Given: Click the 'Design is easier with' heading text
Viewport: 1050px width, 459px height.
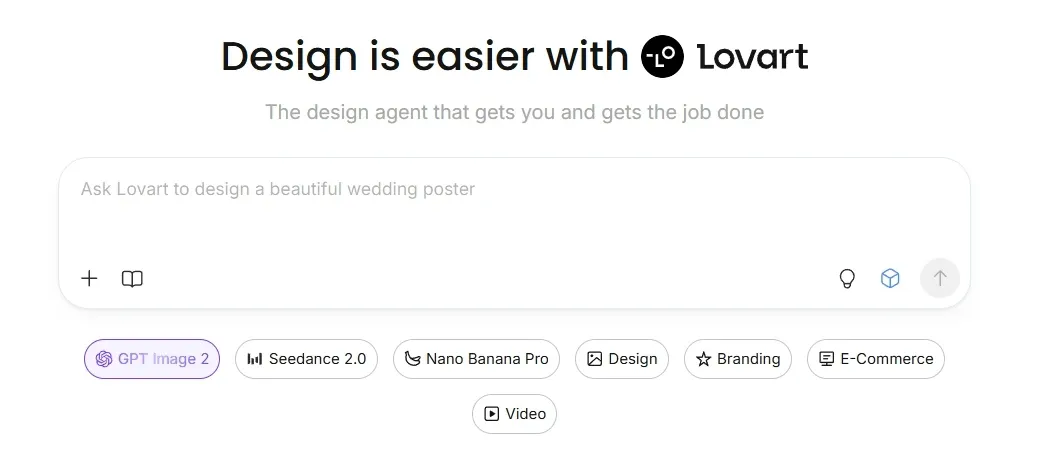Looking at the screenshot, I should (425, 58).
